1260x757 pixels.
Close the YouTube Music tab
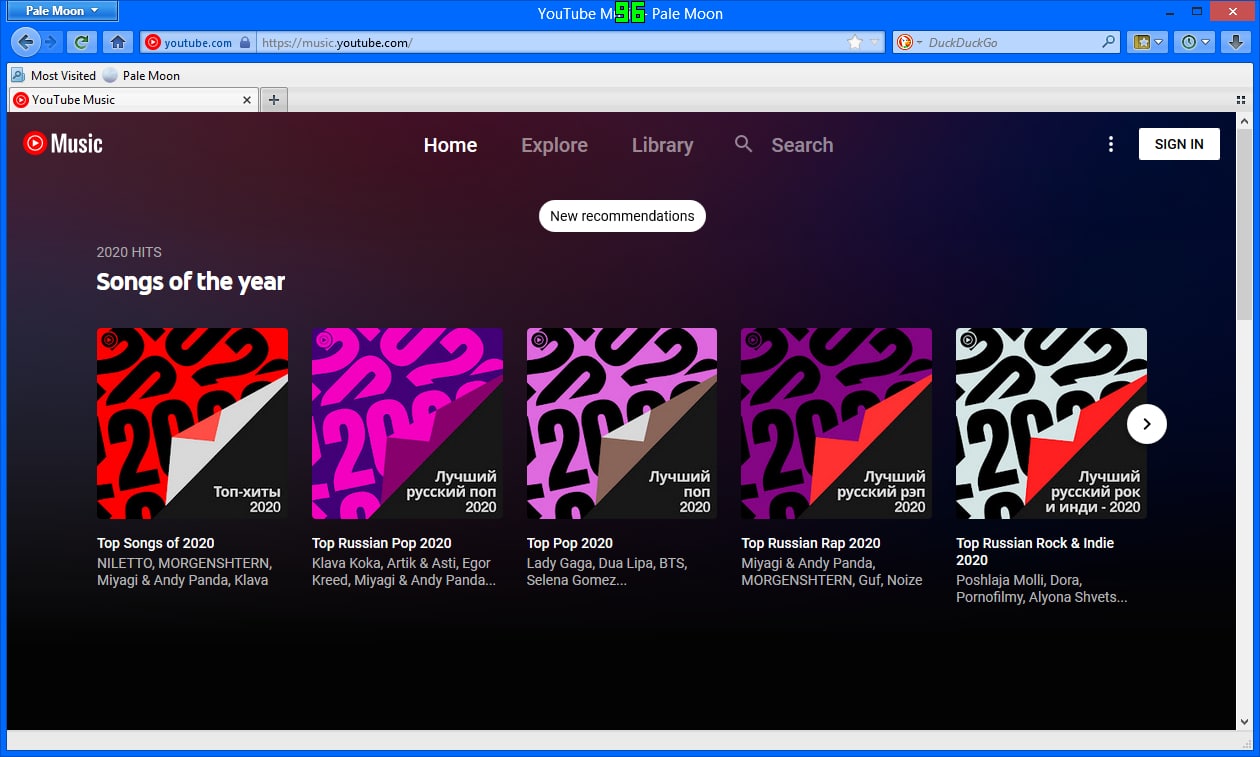pyautogui.click(x=247, y=100)
